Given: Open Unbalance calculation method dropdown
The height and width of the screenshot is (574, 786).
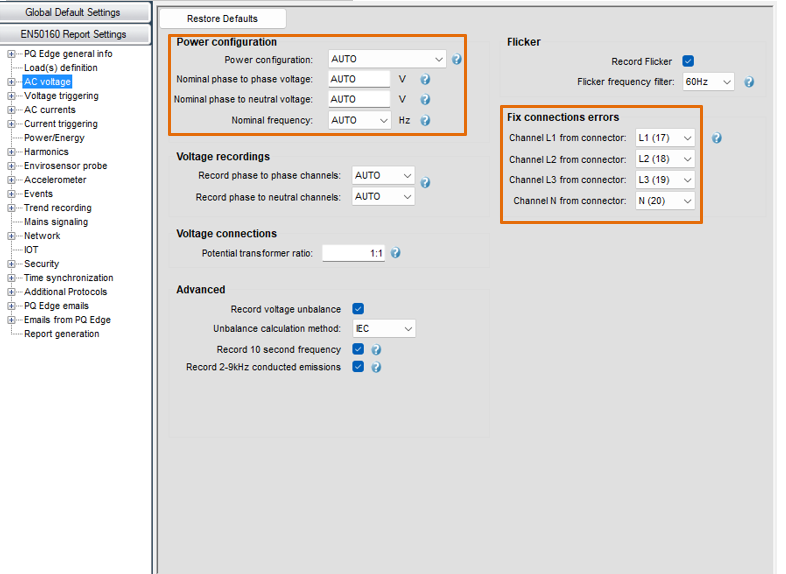Looking at the screenshot, I should 383,328.
